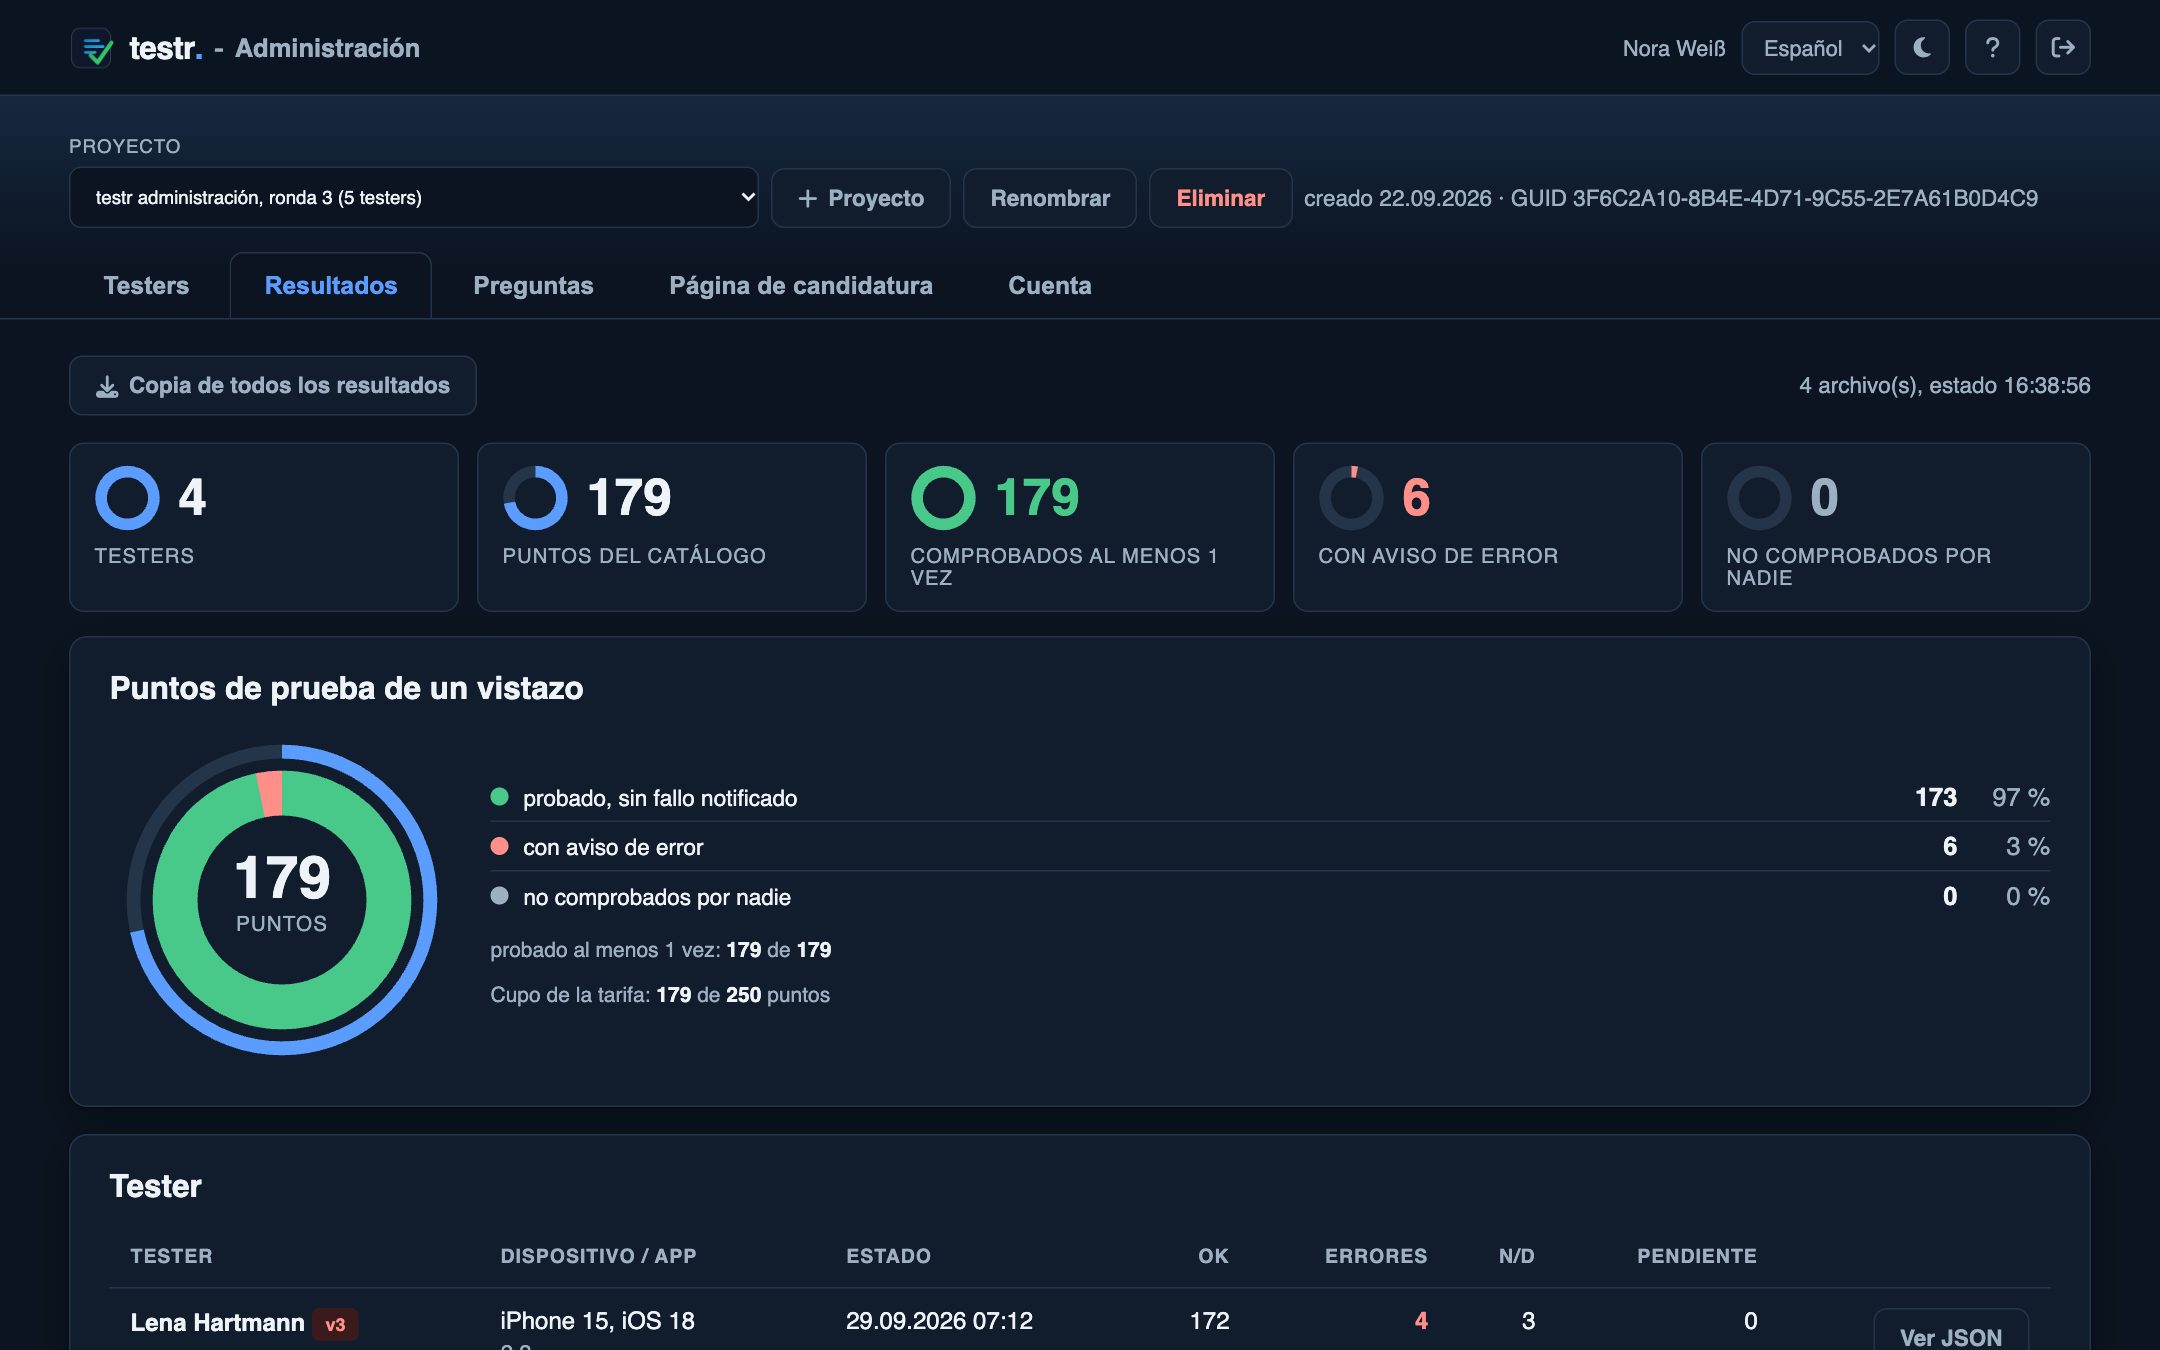Click the DISPOSITIVO / APP column header

598,1256
